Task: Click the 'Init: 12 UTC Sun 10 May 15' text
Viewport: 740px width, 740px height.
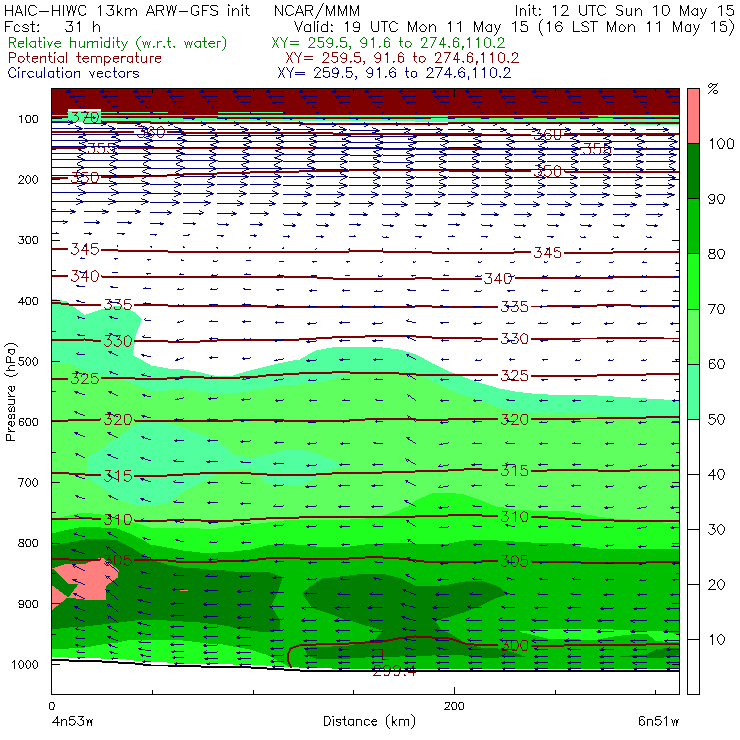Action: [x=624, y=10]
